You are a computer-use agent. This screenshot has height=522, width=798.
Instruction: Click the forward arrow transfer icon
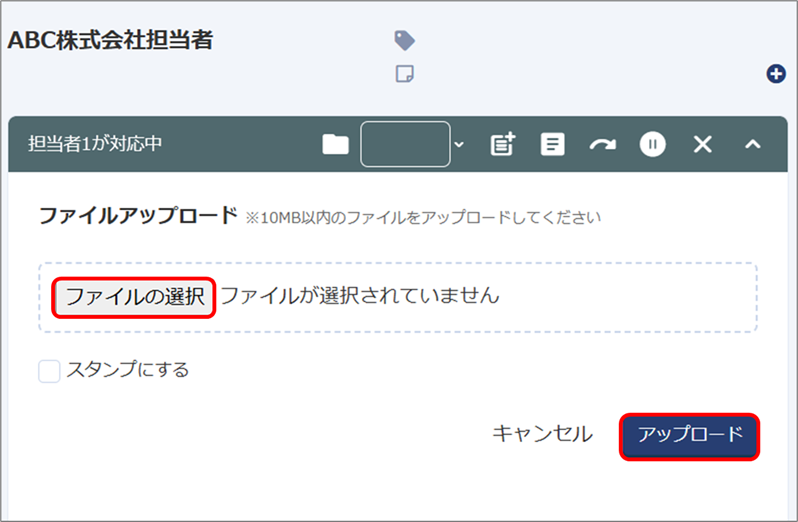click(603, 145)
